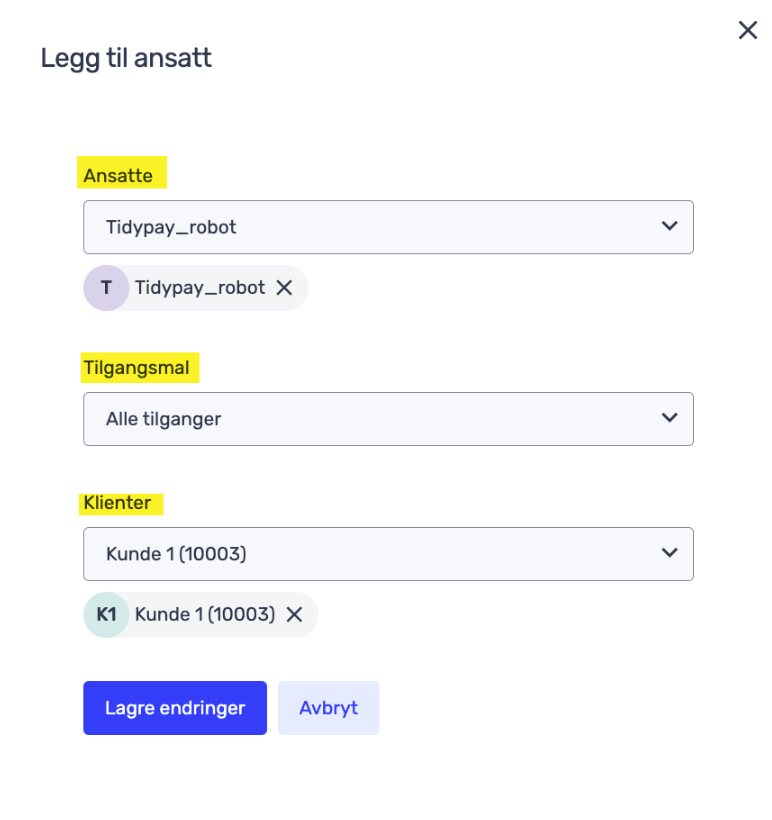The image size is (772, 820).
Task: Click the highlighted Klienter label
Action: (x=117, y=503)
